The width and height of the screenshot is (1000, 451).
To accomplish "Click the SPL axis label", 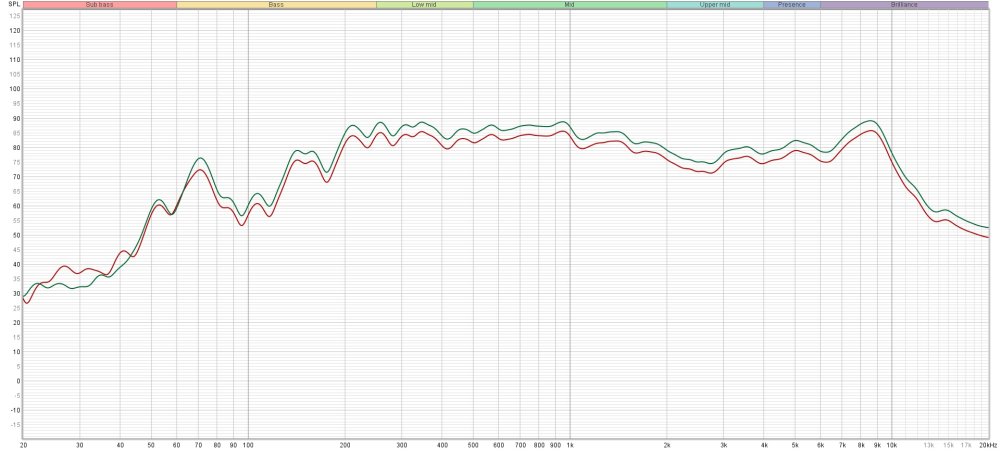I will click(x=10, y=5).
